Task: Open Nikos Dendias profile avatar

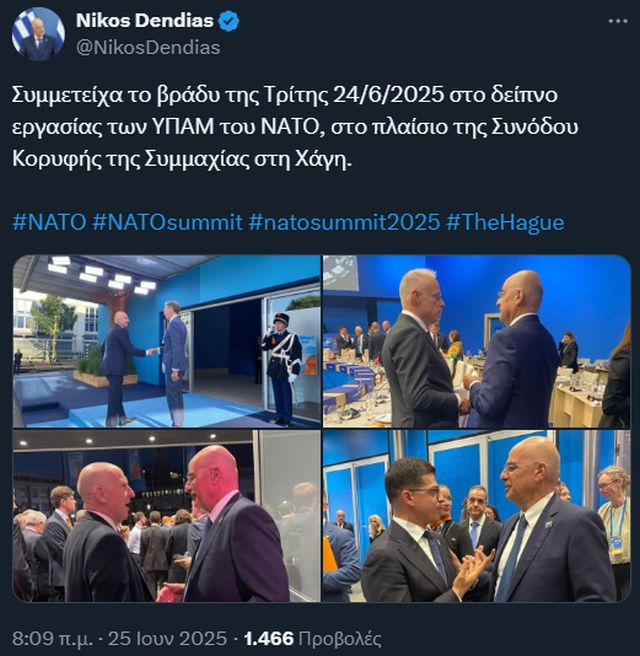Action: (38, 33)
